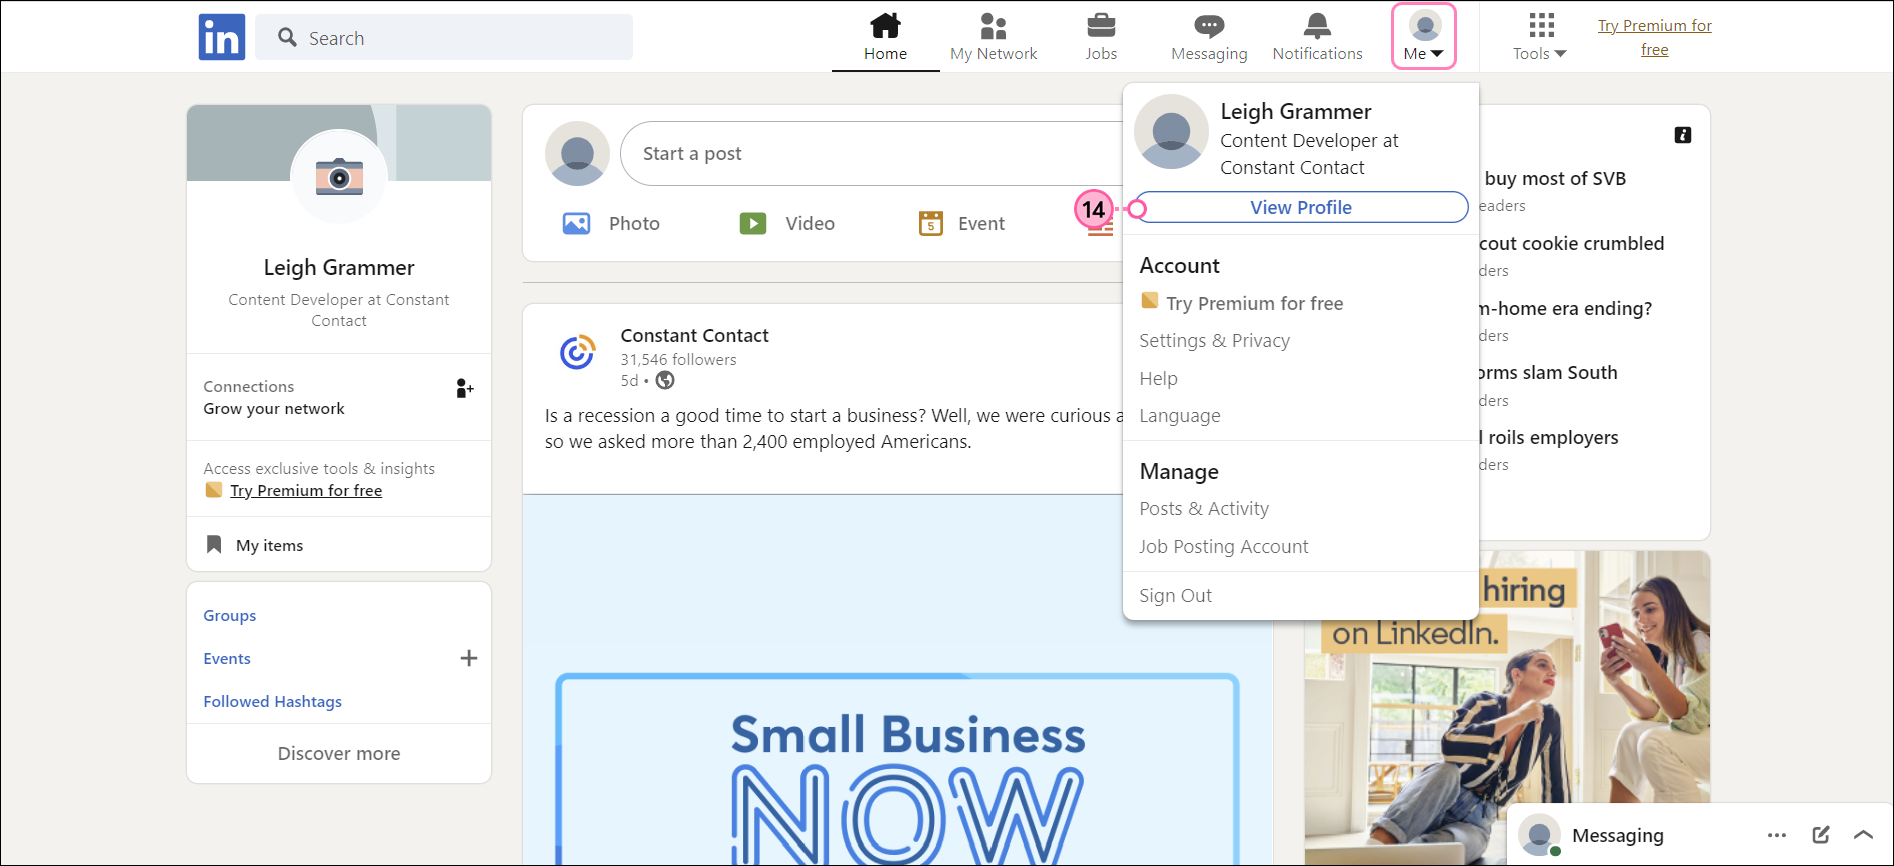1894x866 pixels.
Task: Click Try Premium for free in top bar
Action: tap(1654, 37)
